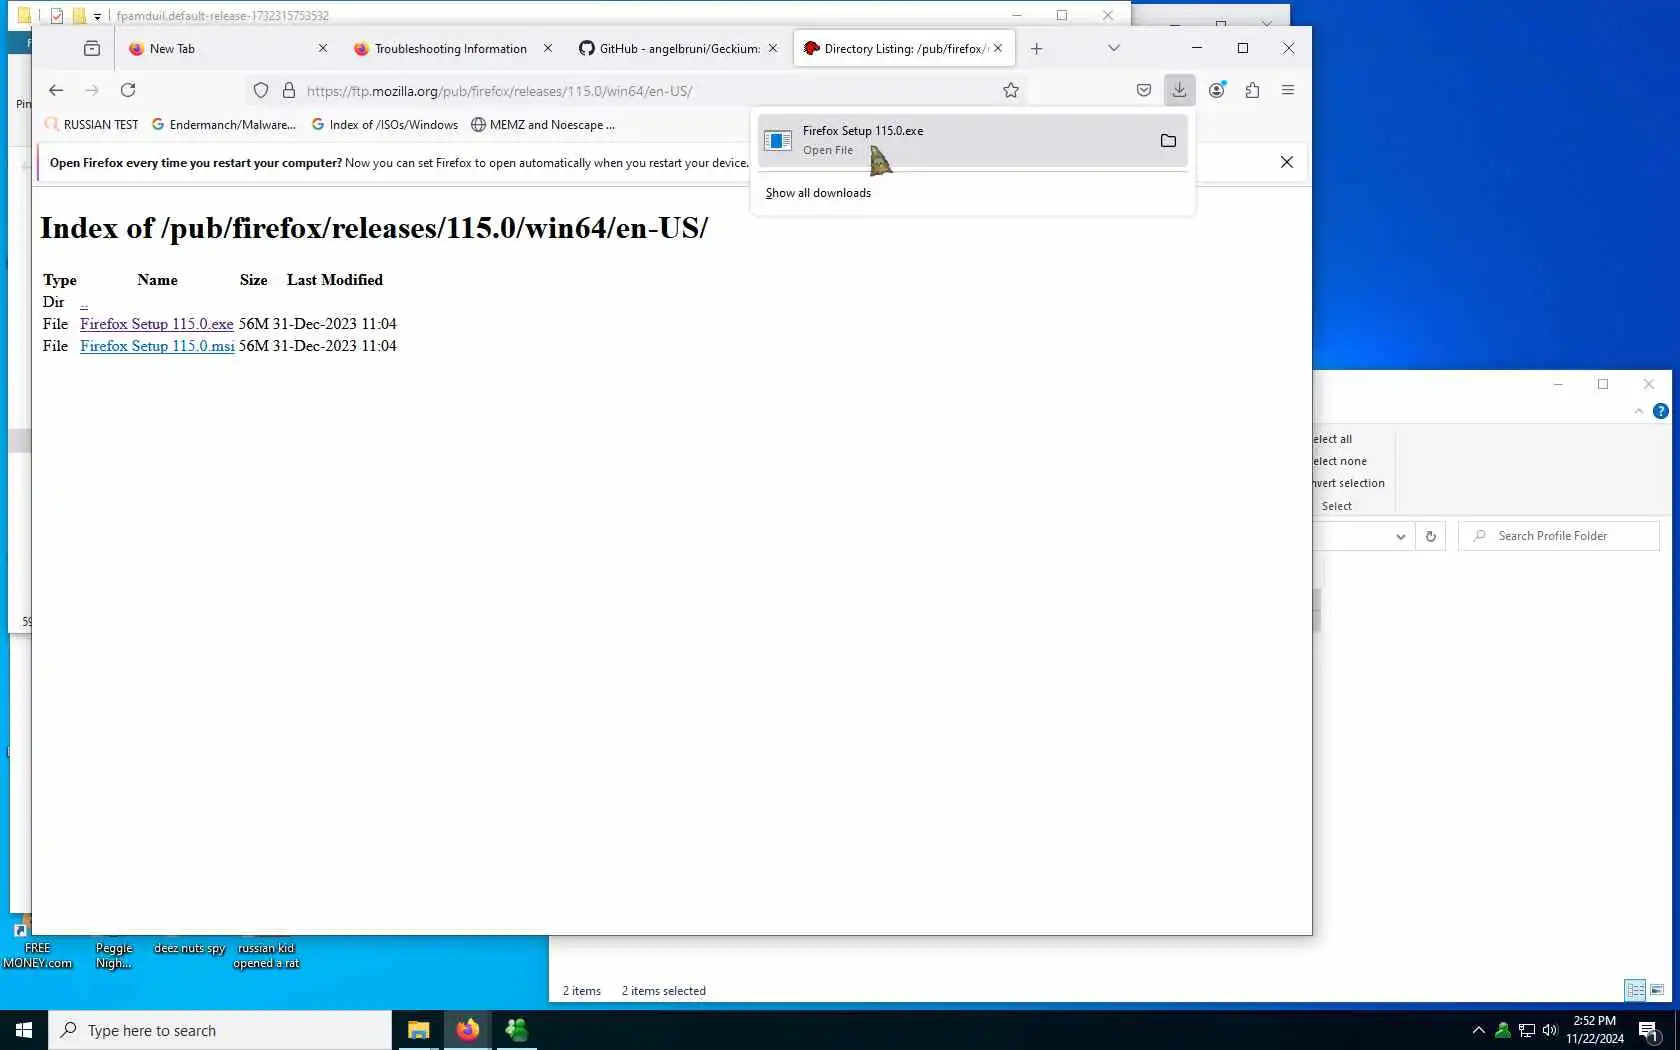1680x1050 pixels.
Task: Reload the current page
Action: tap(128, 90)
